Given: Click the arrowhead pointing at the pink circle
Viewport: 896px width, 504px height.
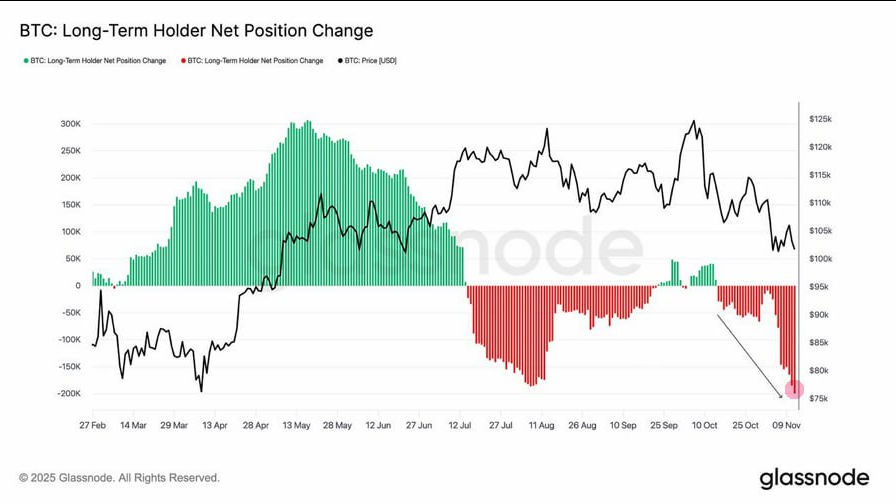Looking at the screenshot, I should coord(781,396).
